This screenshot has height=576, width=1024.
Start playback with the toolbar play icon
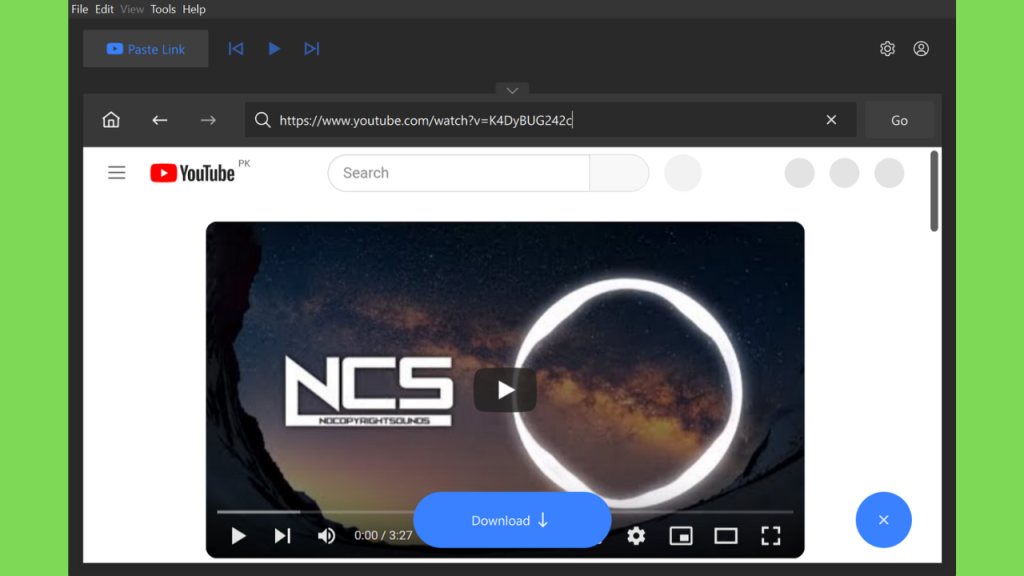274,49
